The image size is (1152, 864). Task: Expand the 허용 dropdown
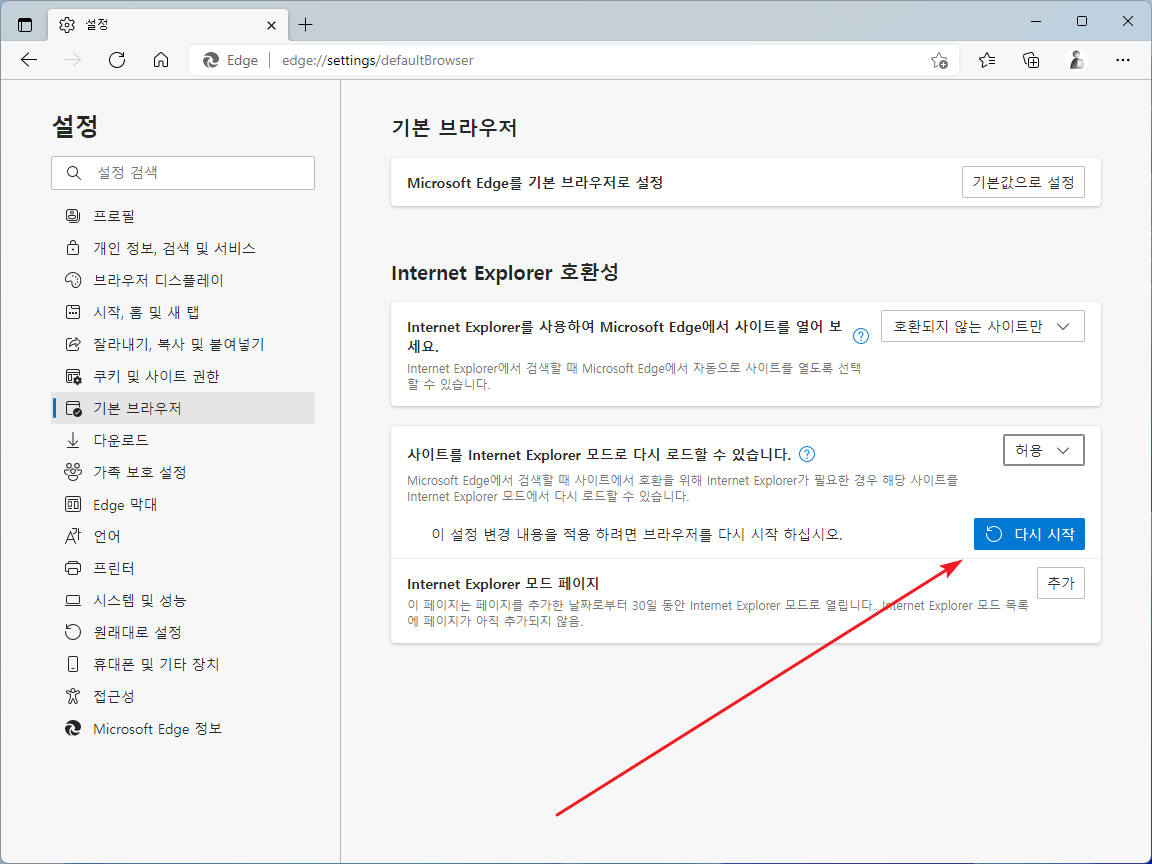pyautogui.click(x=1043, y=450)
